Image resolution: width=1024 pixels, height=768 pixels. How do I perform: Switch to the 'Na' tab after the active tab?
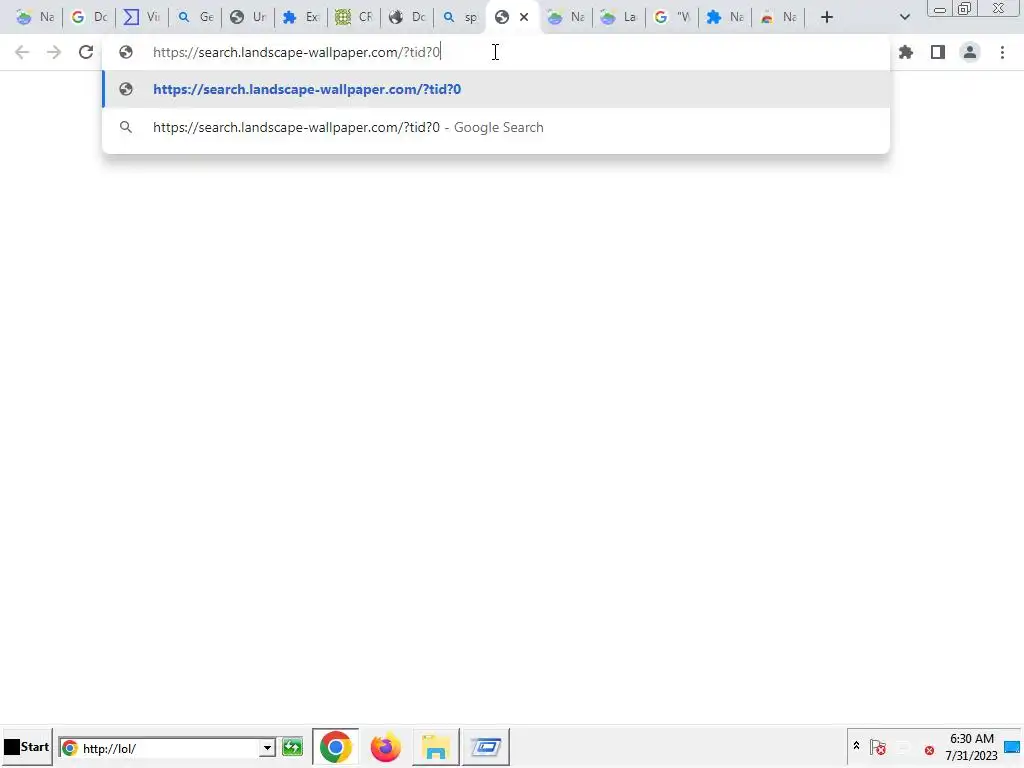566,18
